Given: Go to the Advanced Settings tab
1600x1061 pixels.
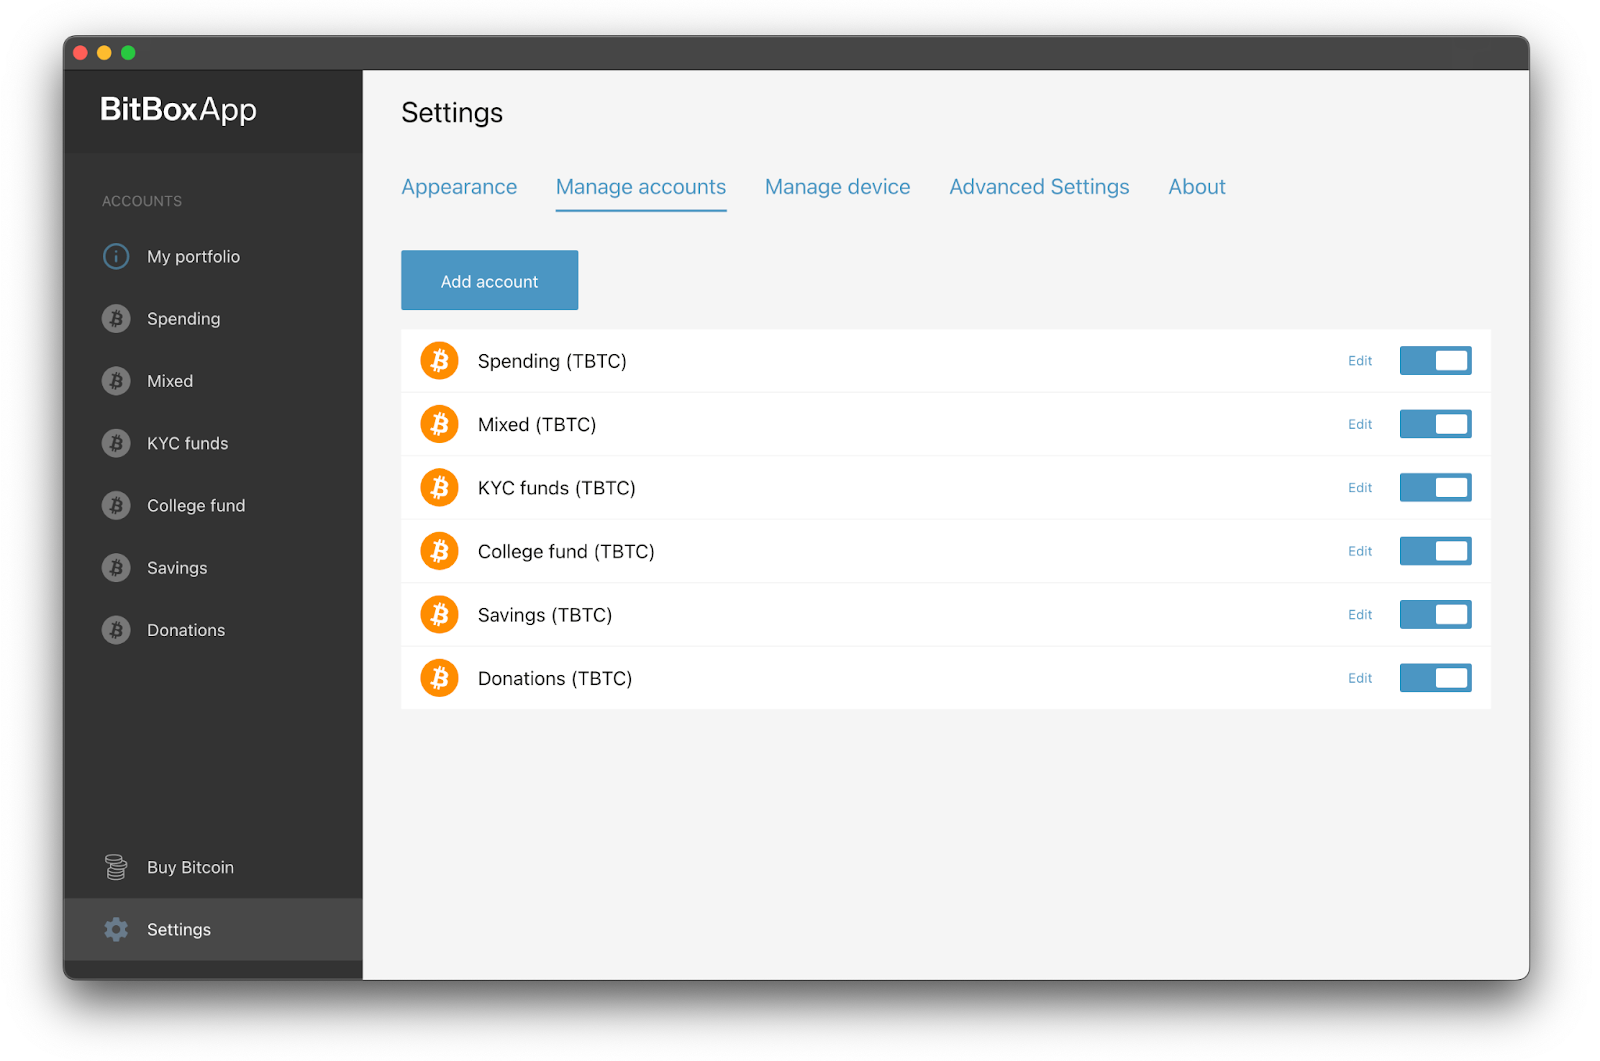Looking at the screenshot, I should click(1039, 187).
